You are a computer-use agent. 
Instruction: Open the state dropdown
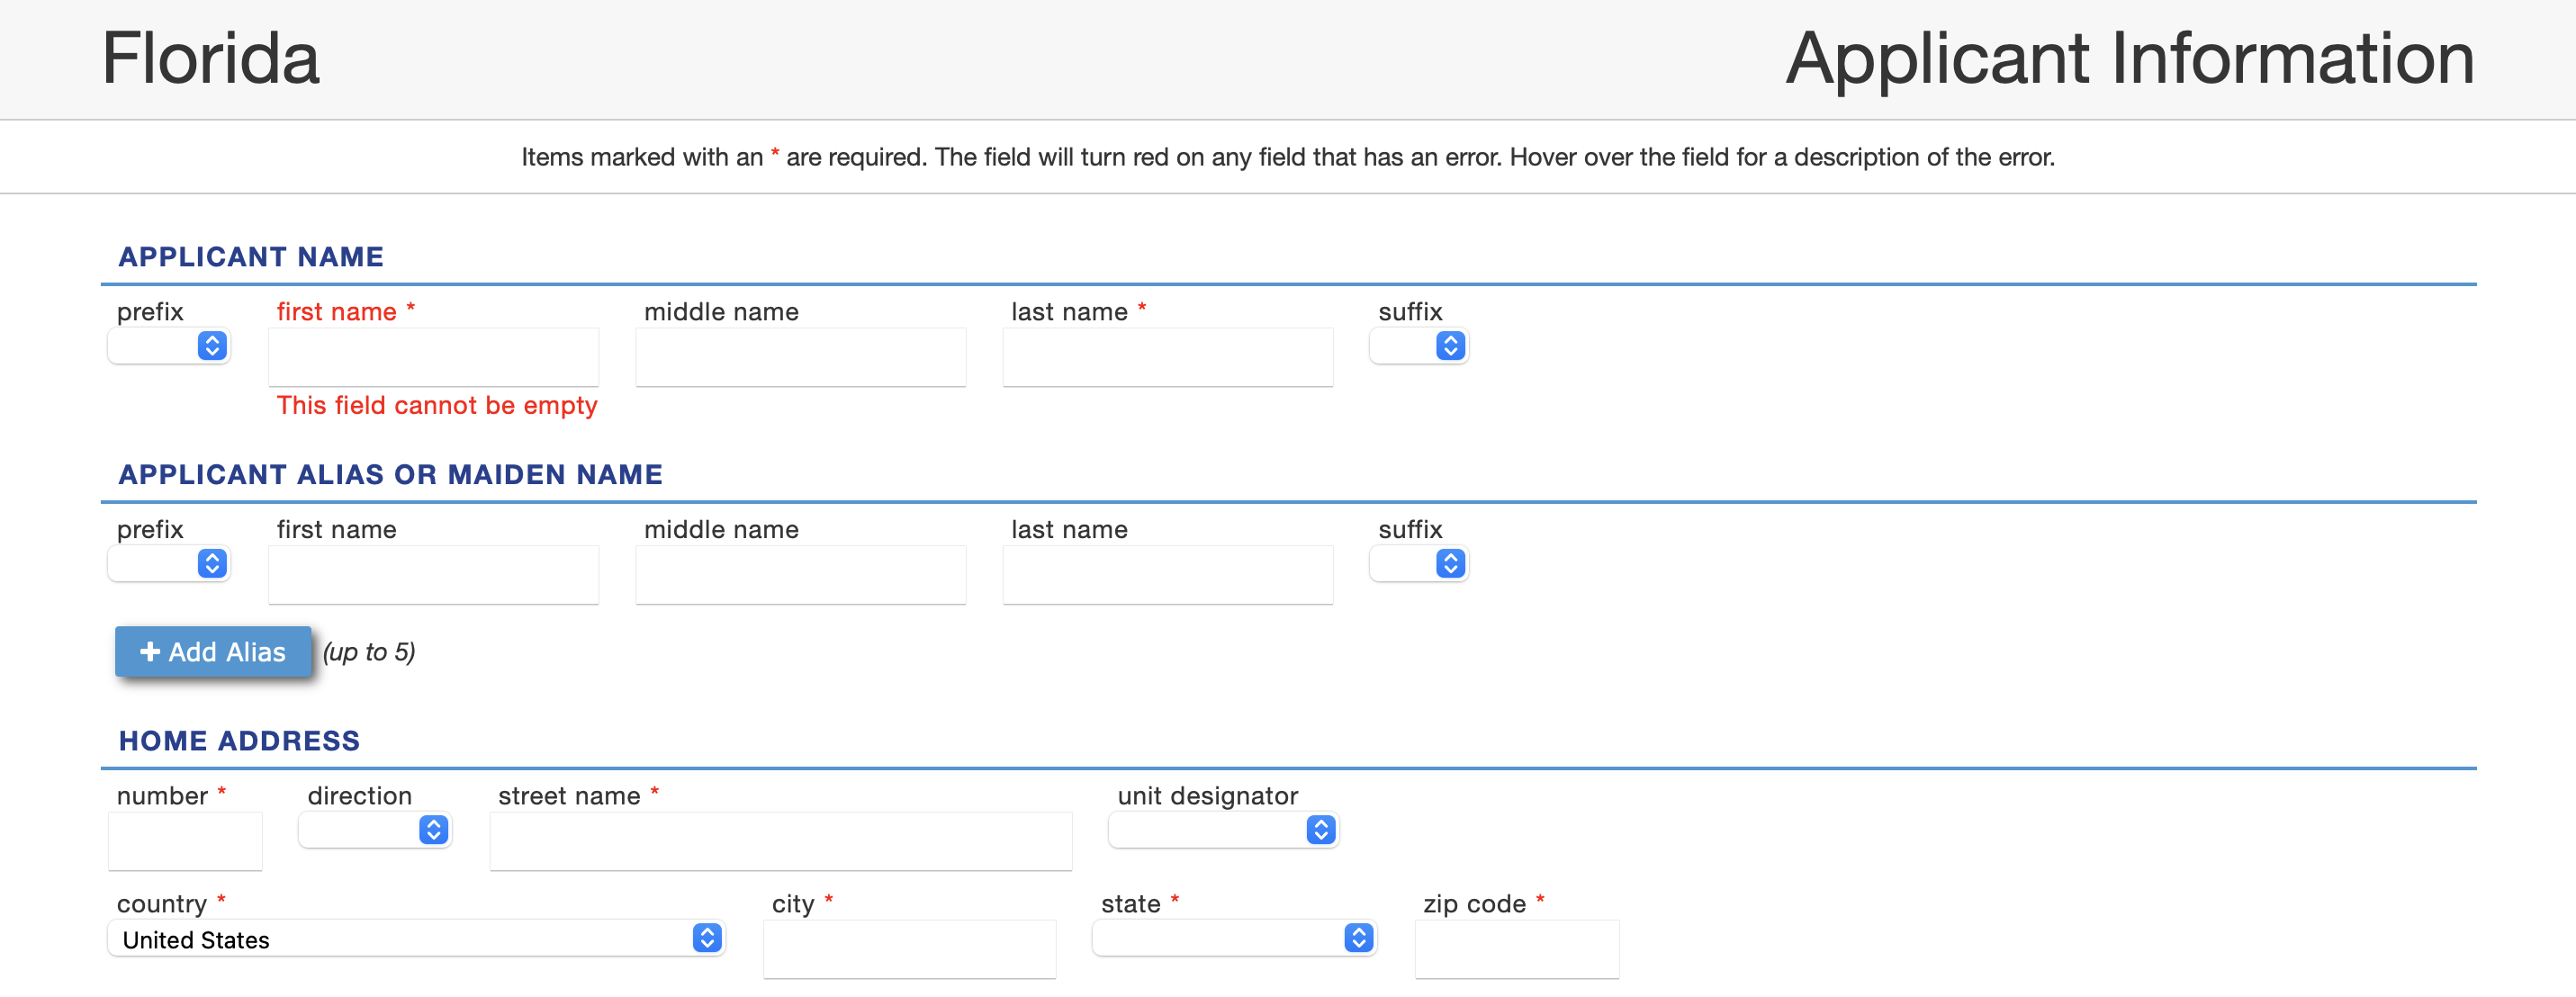coord(1235,938)
